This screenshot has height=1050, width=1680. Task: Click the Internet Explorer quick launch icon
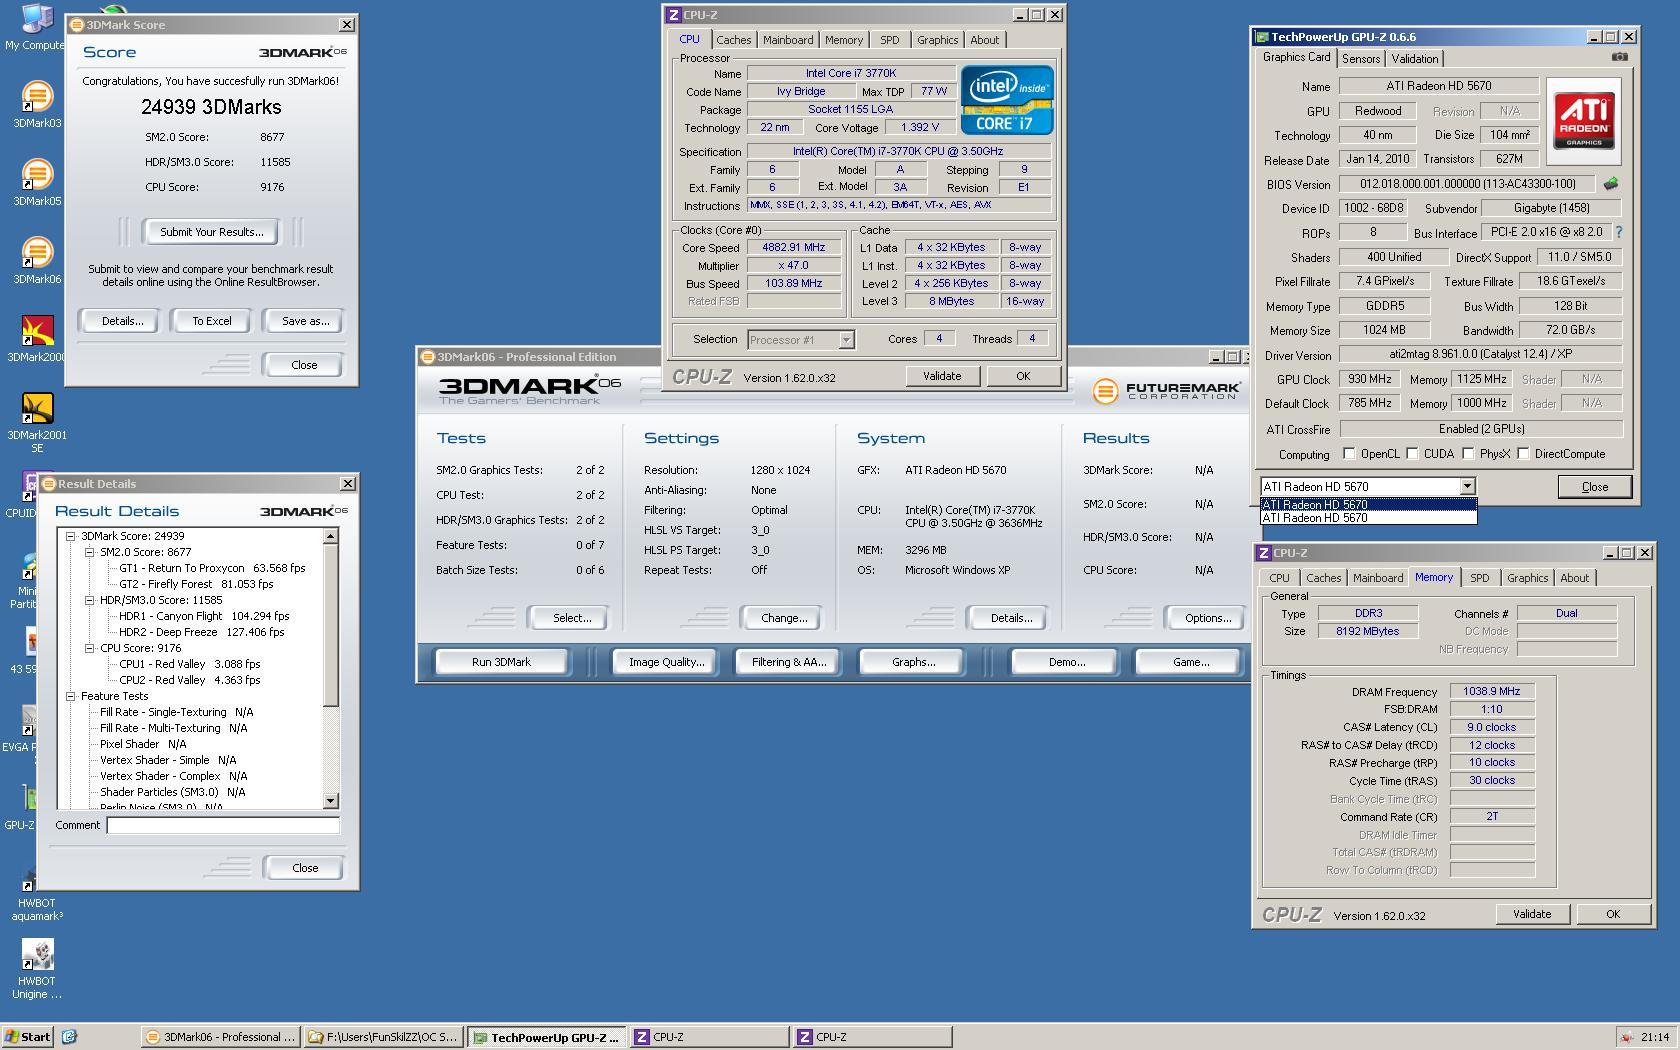point(69,1037)
